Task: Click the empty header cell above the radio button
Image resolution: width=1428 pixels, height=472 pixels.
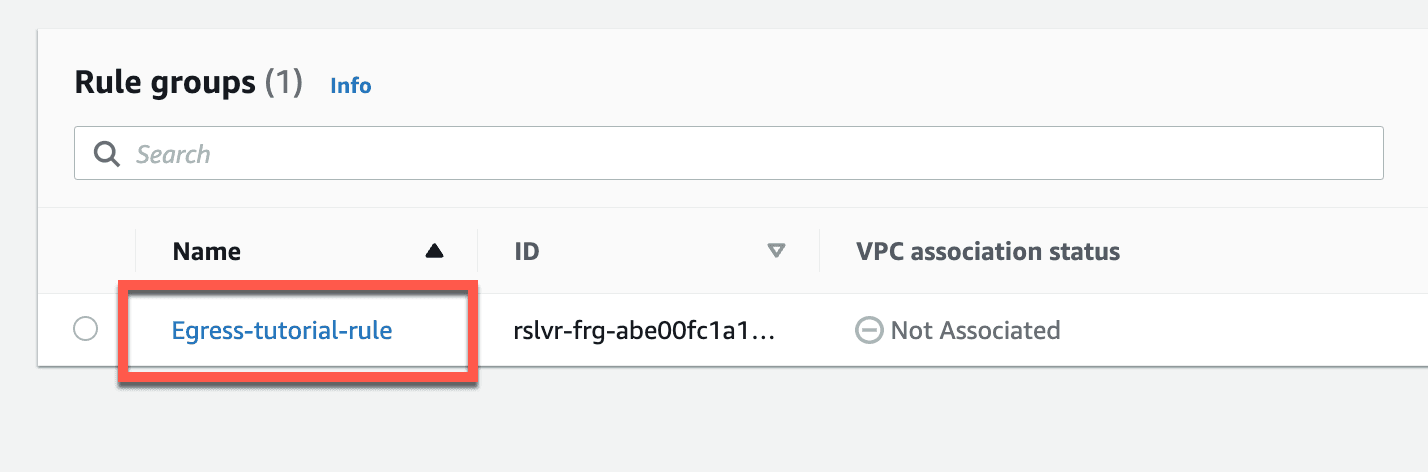Action: point(86,251)
